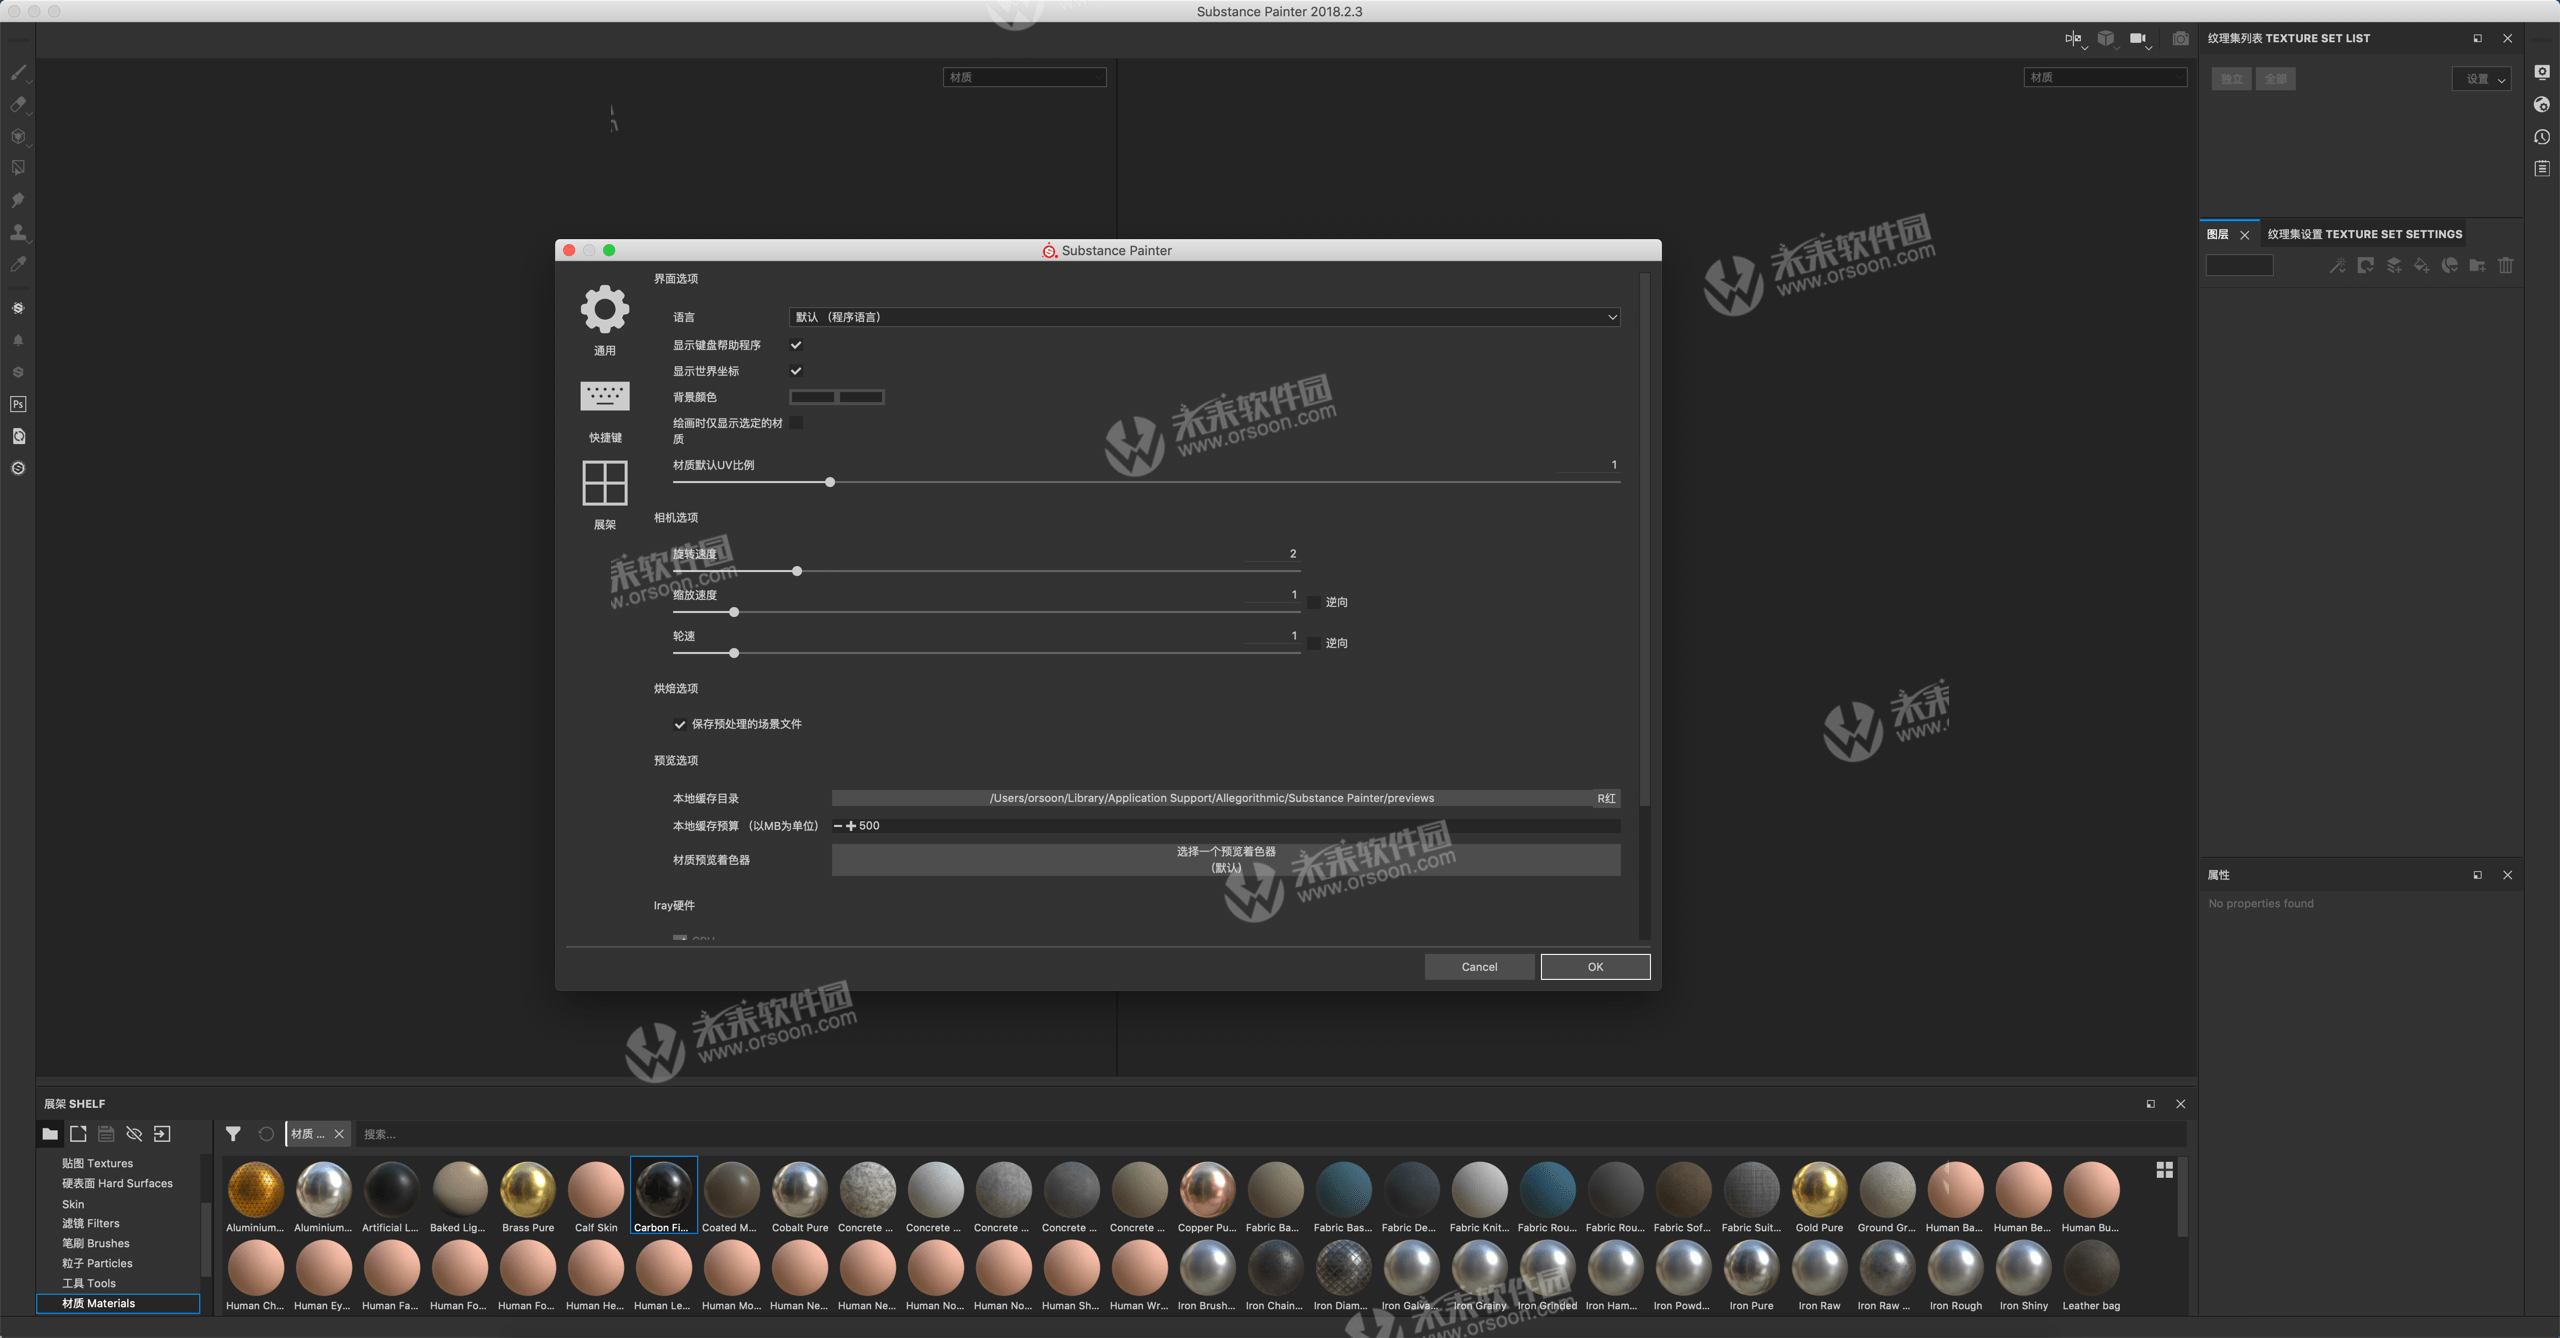Image resolution: width=2560 pixels, height=1338 pixels.
Task: Click the shelf search field
Action: click(x=1270, y=1134)
